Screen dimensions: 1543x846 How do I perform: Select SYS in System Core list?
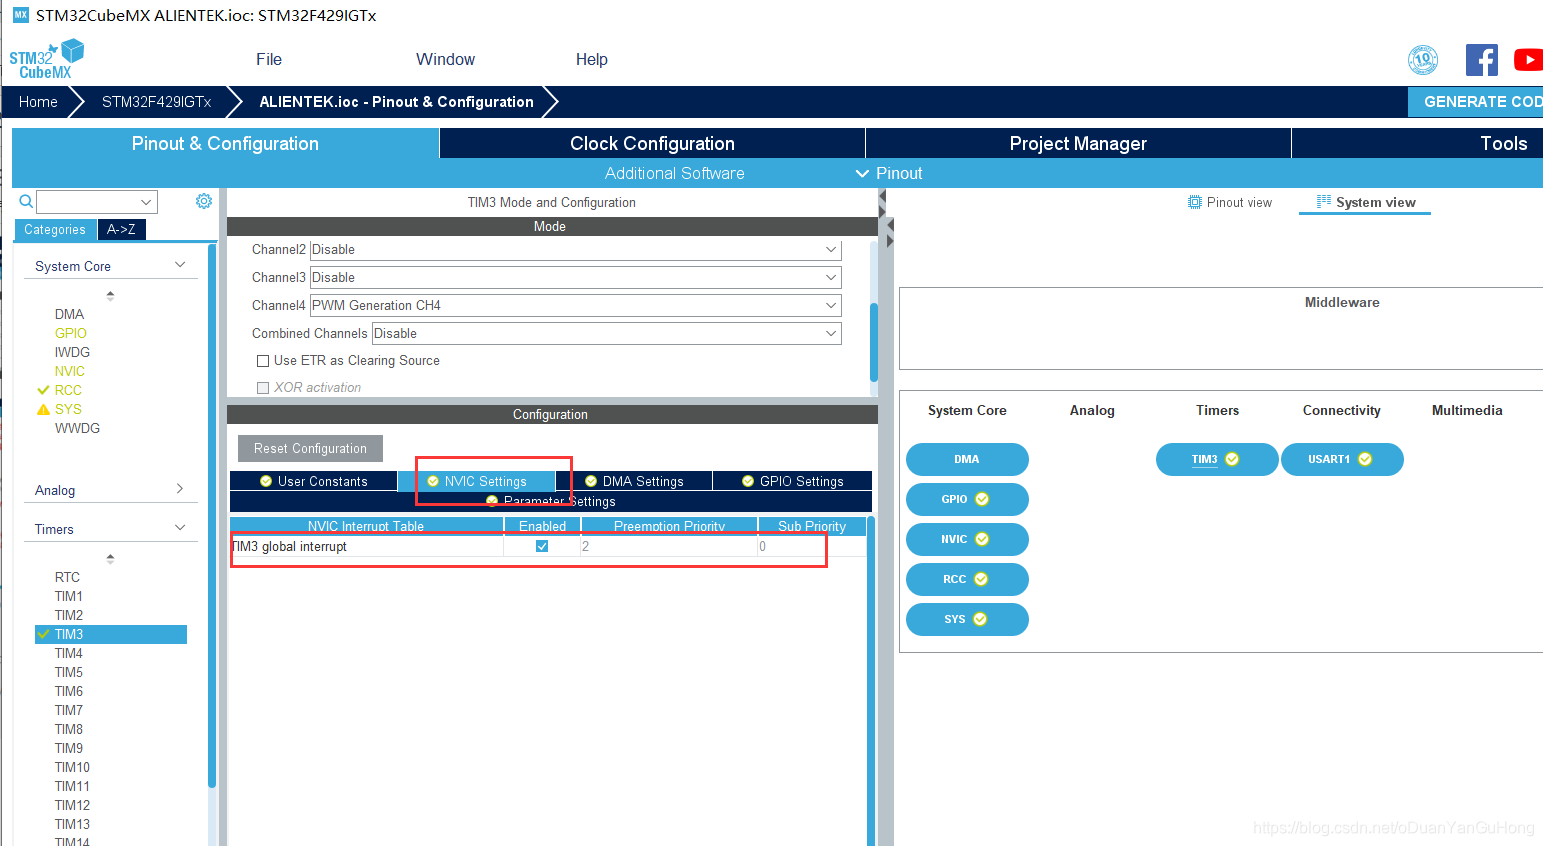[x=68, y=409]
